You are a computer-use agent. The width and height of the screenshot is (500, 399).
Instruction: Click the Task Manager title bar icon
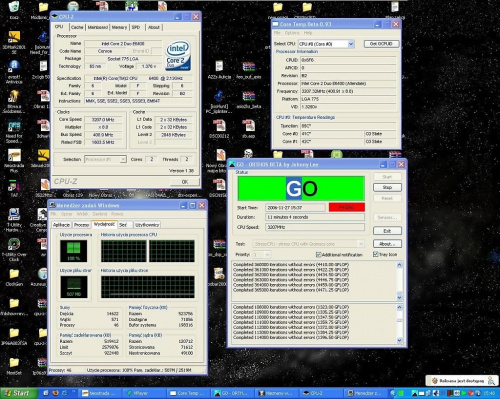[x=53, y=205]
